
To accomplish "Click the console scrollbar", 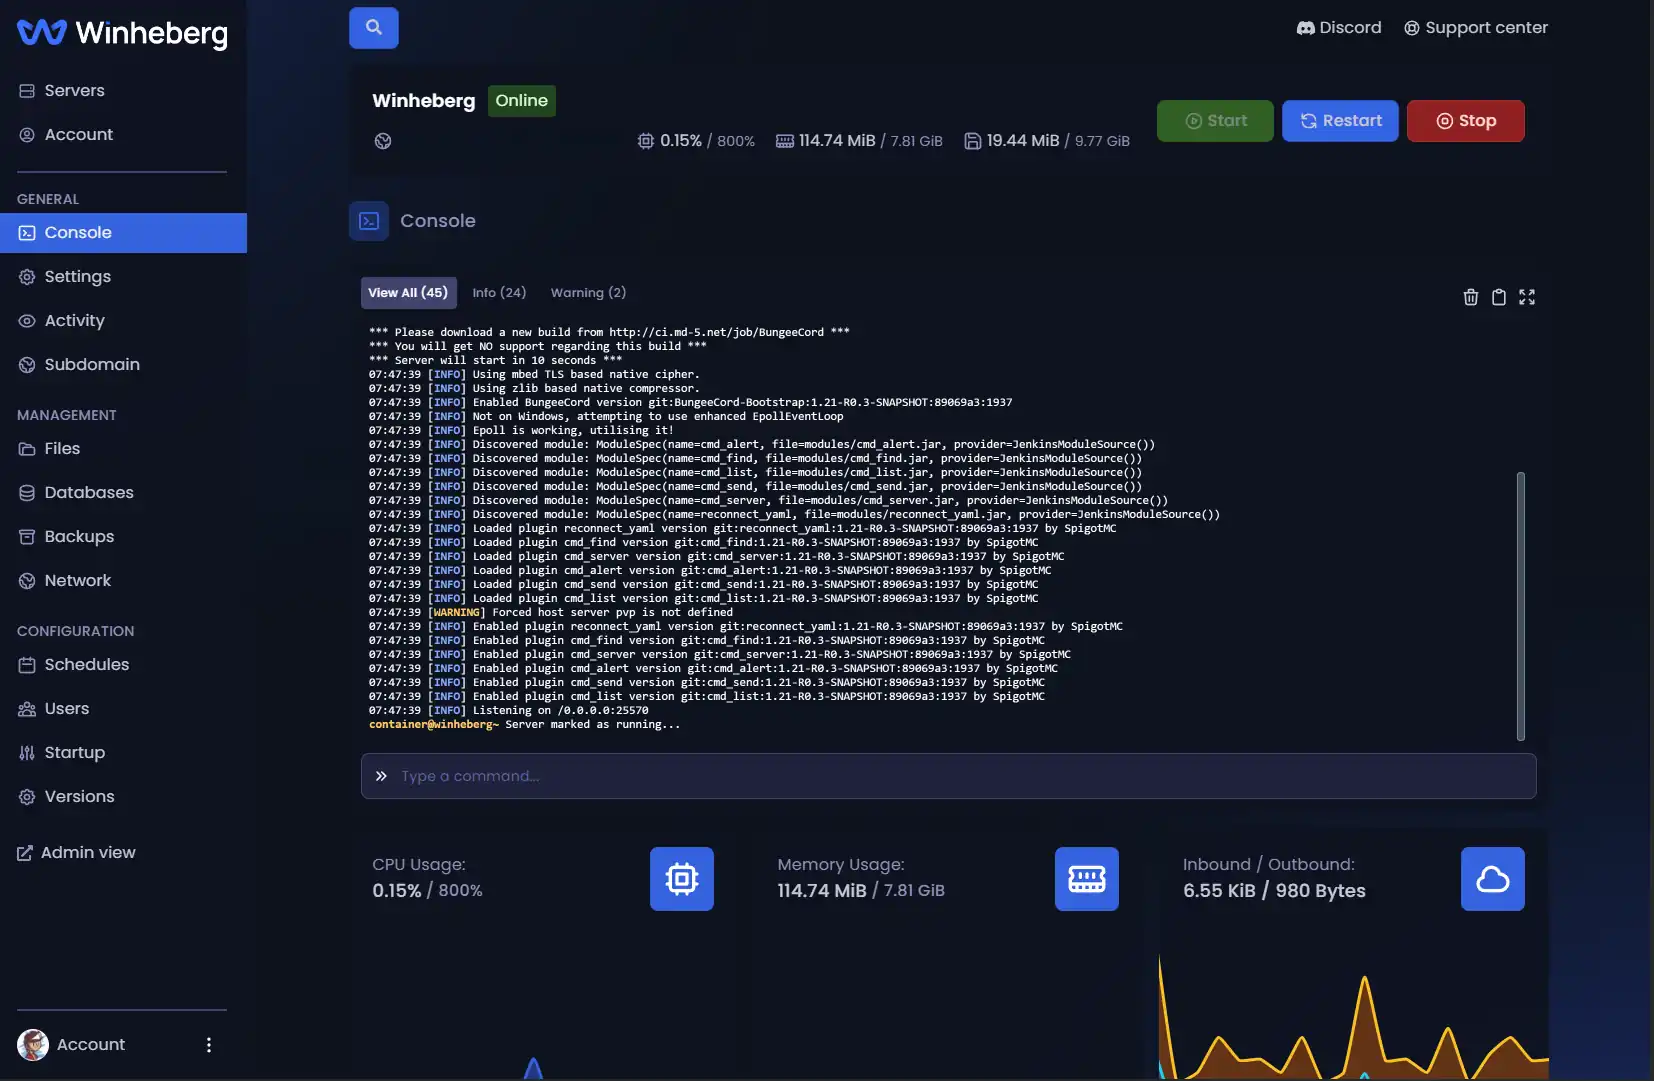I will pos(1520,606).
